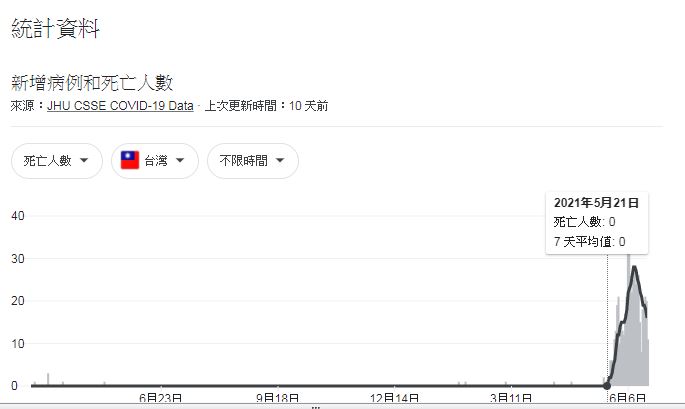Click the tooltip 死亡人數: 0 value
The height and width of the screenshot is (409, 685).
point(585,222)
